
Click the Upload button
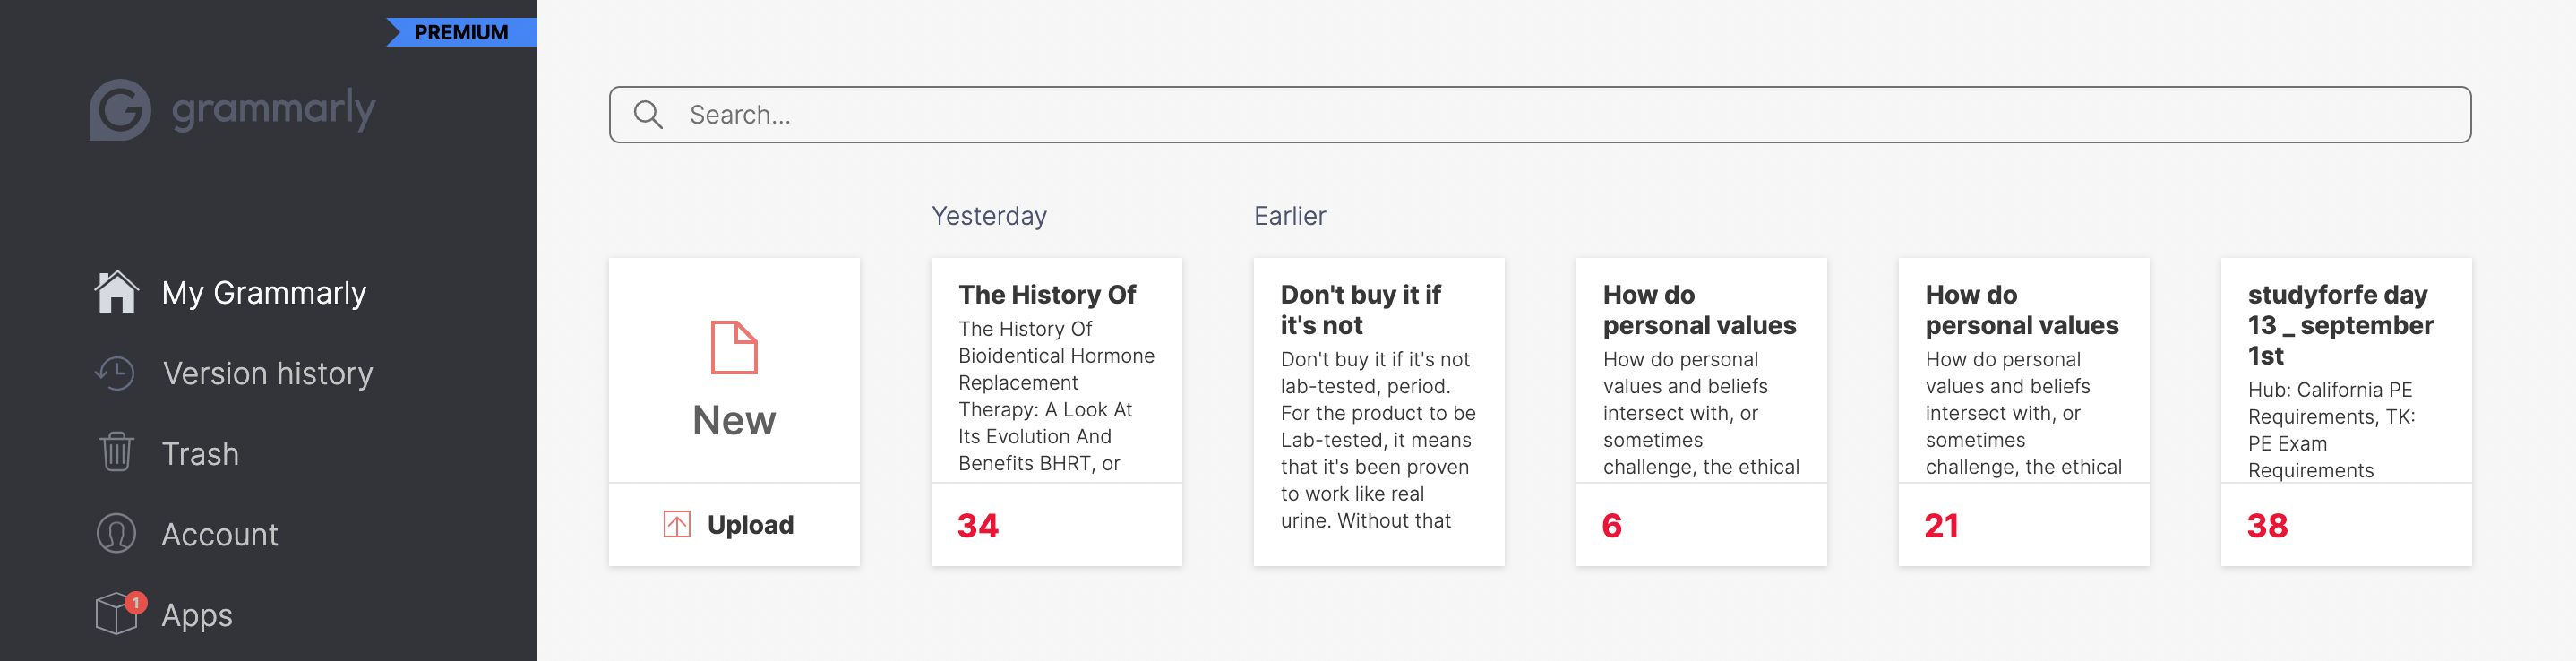734,523
